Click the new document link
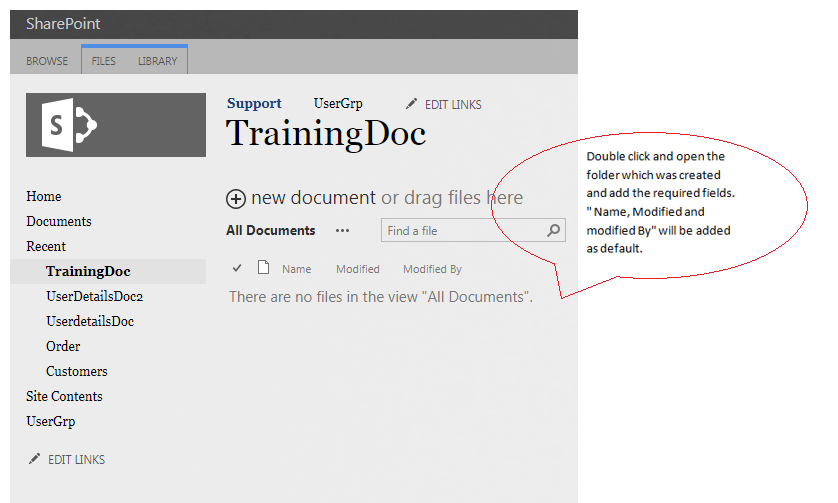Screen dimensions: 838x503 pos(314,198)
